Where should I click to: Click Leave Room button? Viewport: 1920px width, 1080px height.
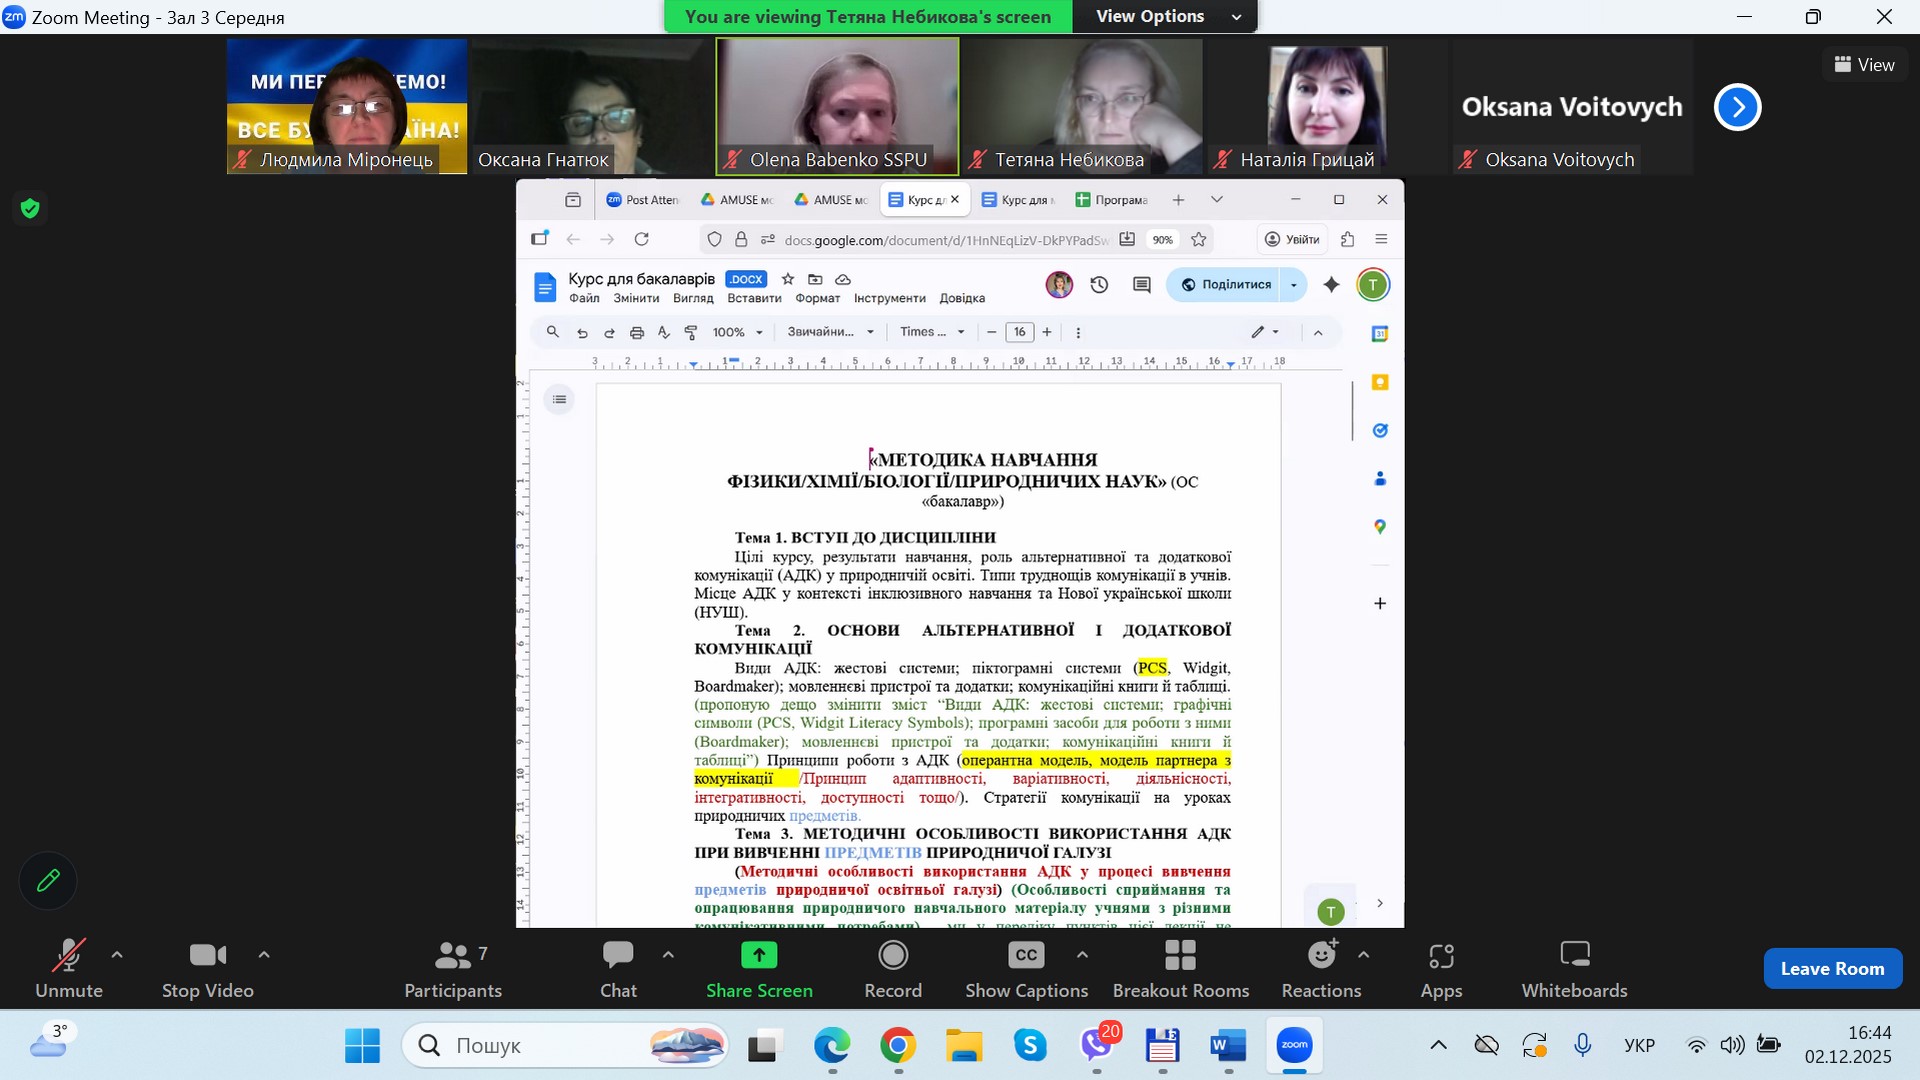[x=1832, y=968]
